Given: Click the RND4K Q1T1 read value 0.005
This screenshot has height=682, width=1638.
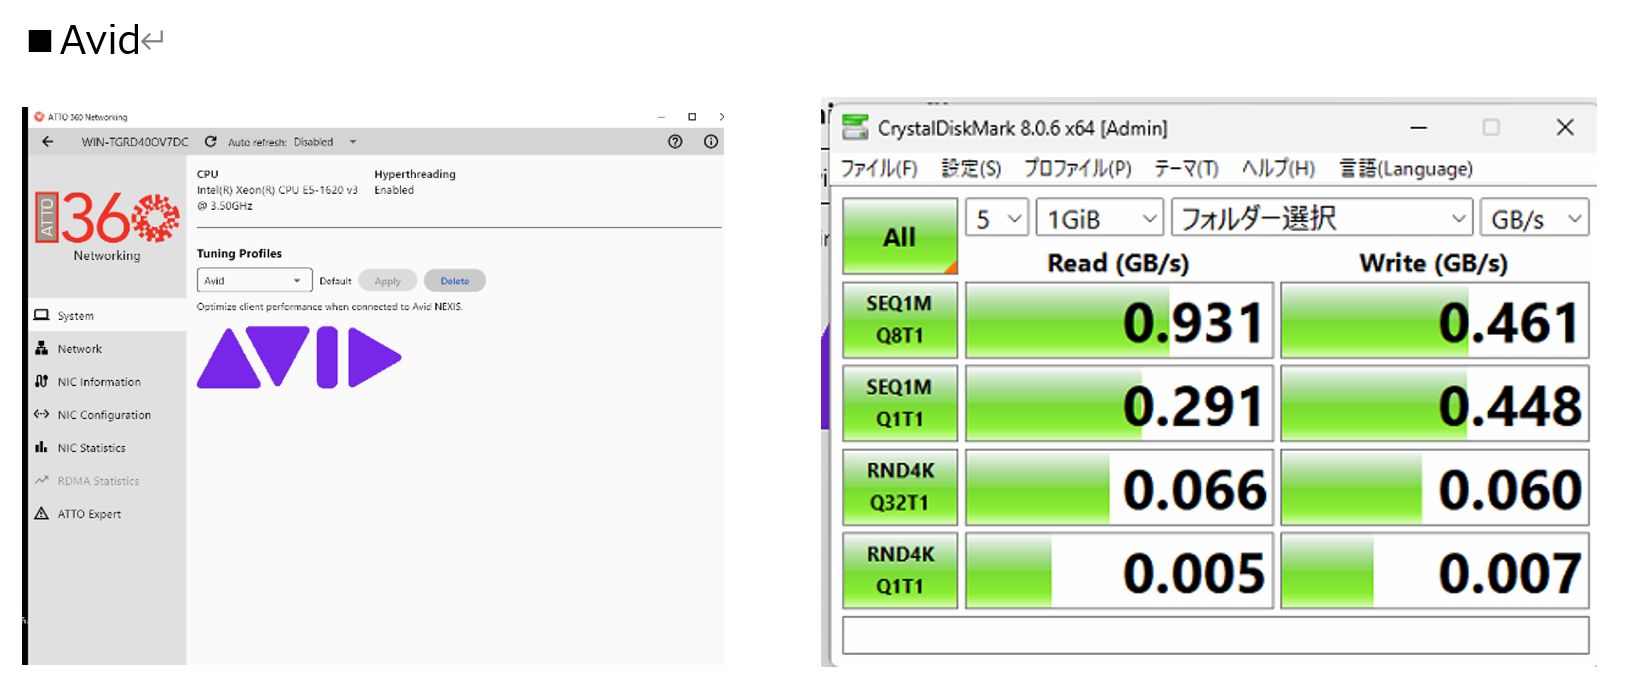Looking at the screenshot, I should point(1119,570).
